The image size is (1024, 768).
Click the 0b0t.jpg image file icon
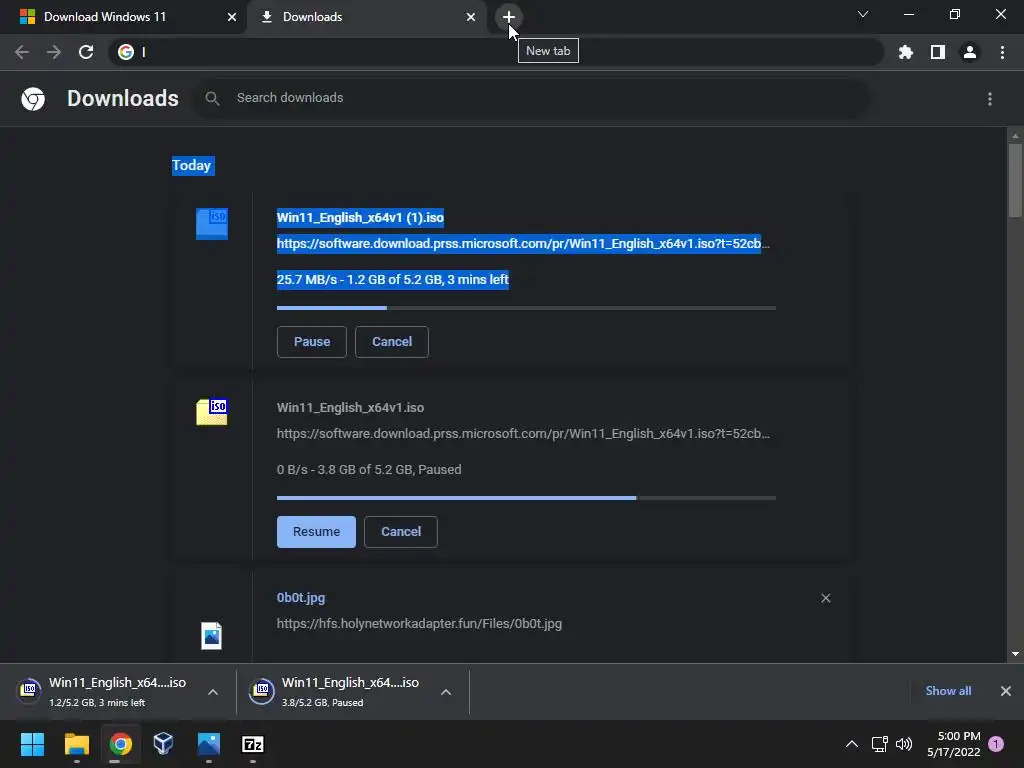click(212, 635)
